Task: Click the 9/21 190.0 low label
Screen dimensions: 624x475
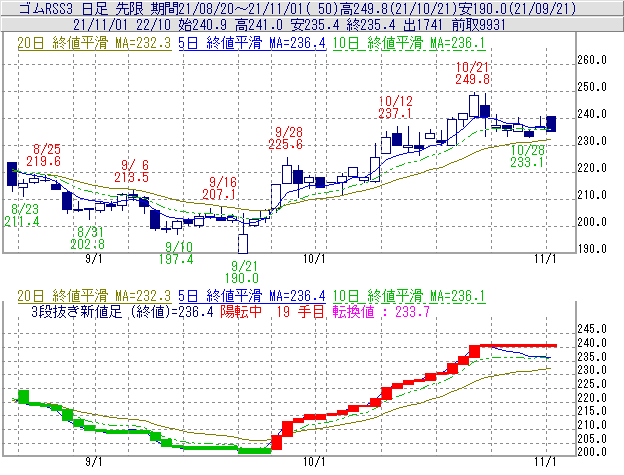Action: [242, 272]
